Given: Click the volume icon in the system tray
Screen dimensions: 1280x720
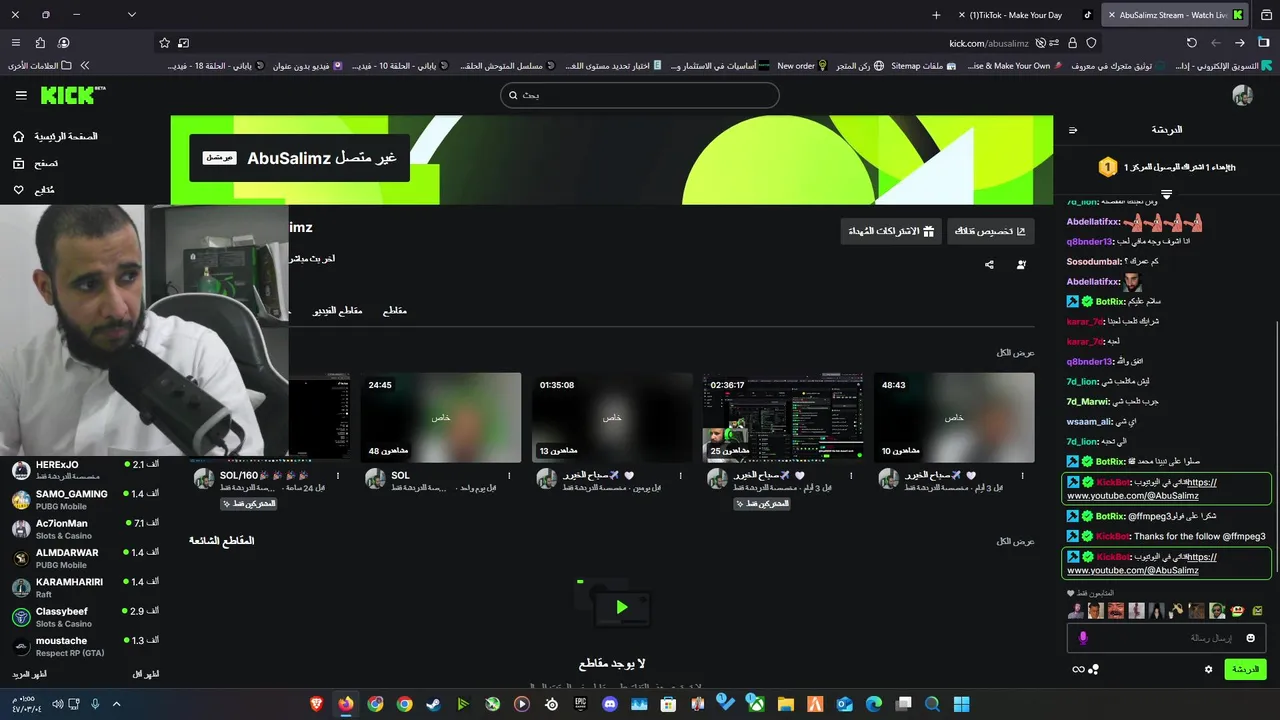Looking at the screenshot, I should [57, 704].
